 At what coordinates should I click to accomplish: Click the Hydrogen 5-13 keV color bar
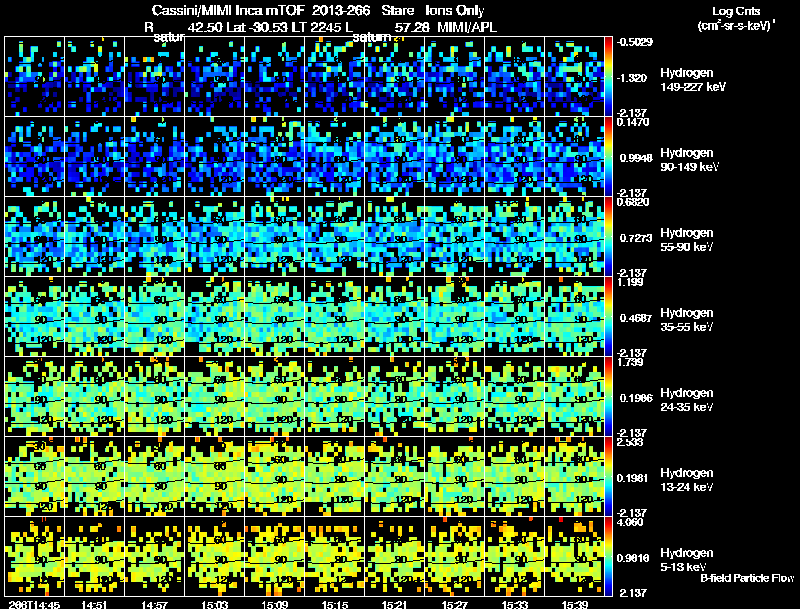coord(608,557)
